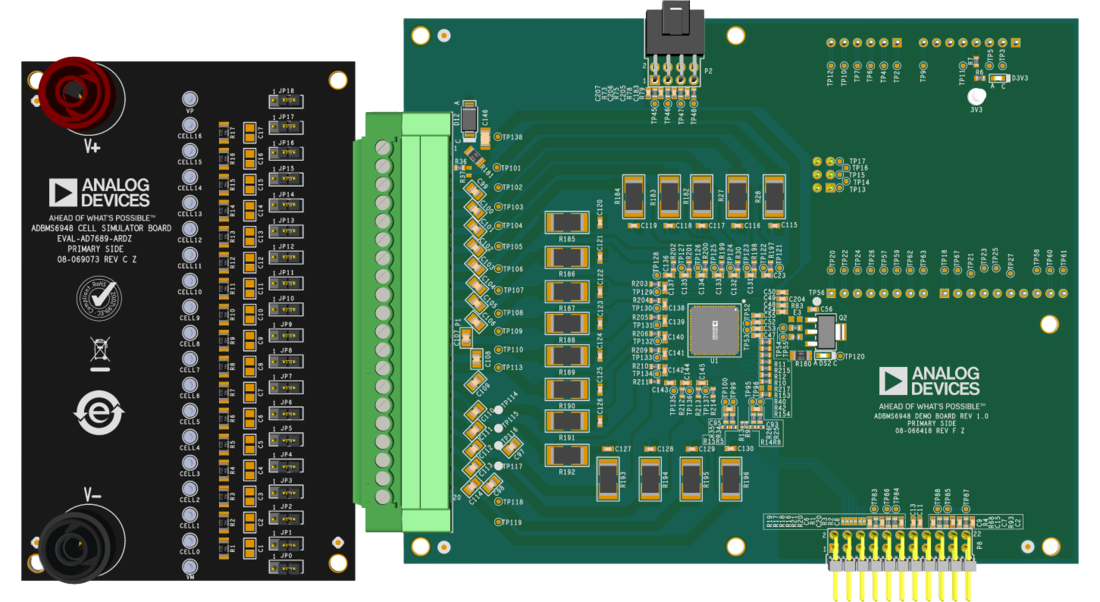Click the TP17 test point label
Image resolution: width=1100 pixels, height=602 pixels.
tap(857, 161)
